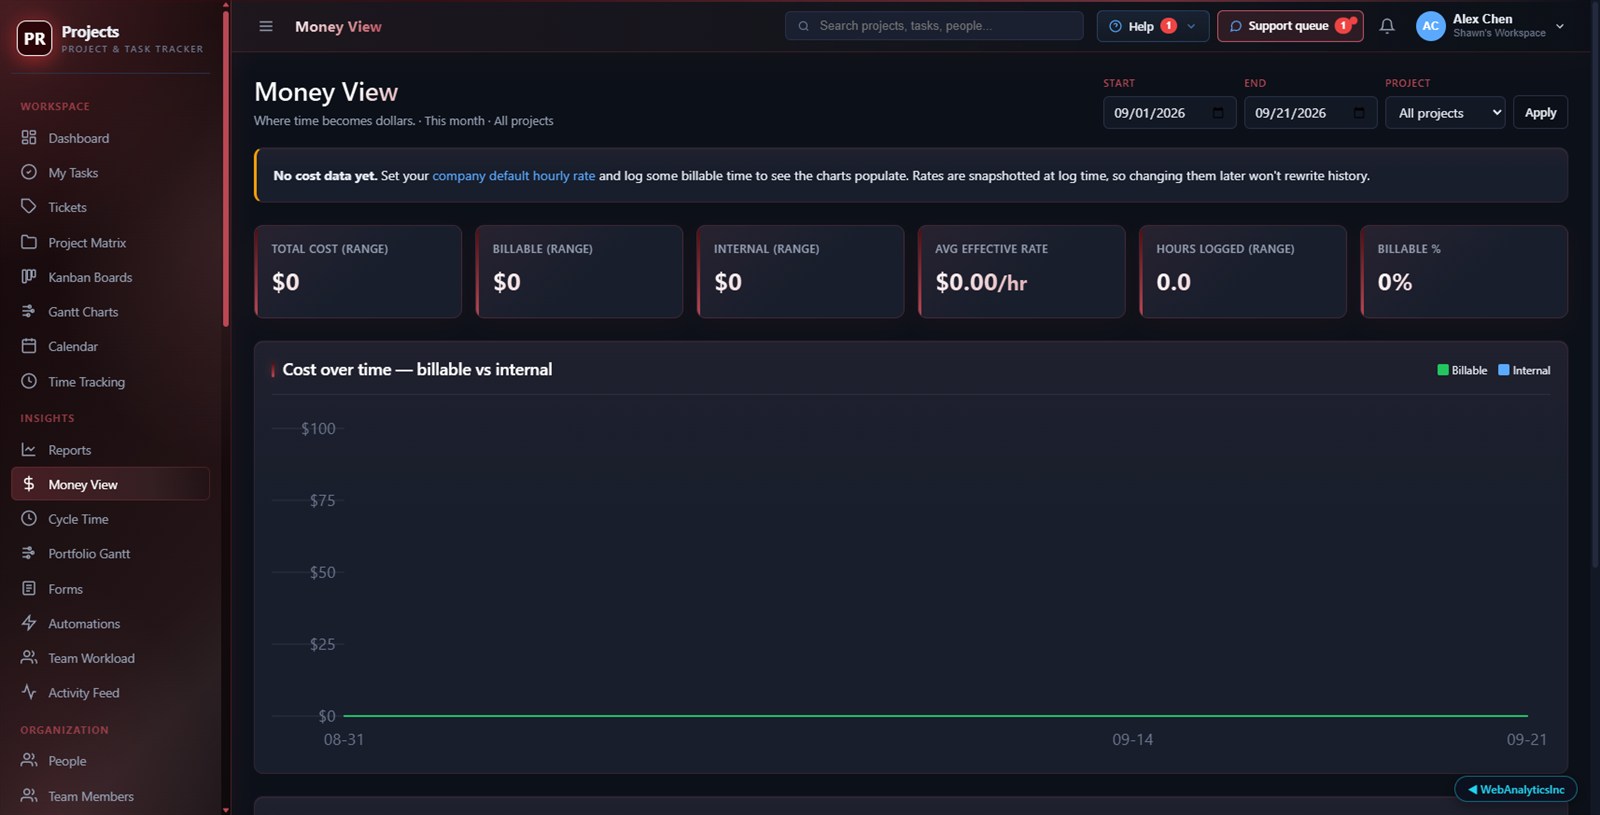Screen dimensions: 1600x815
Task: Toggle the Internal legend series
Action: [1524, 370]
